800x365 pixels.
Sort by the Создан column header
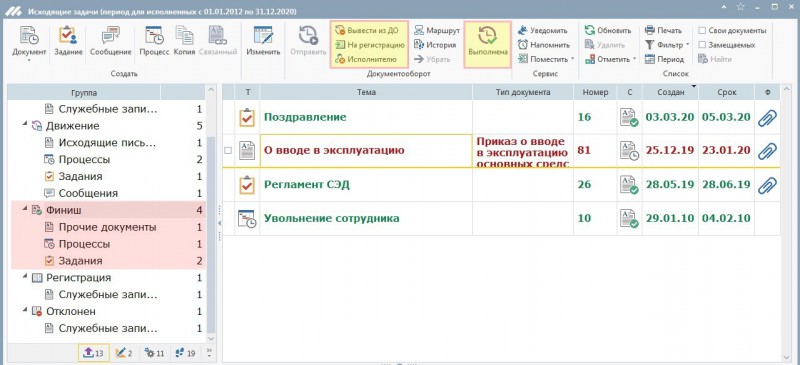coord(671,92)
